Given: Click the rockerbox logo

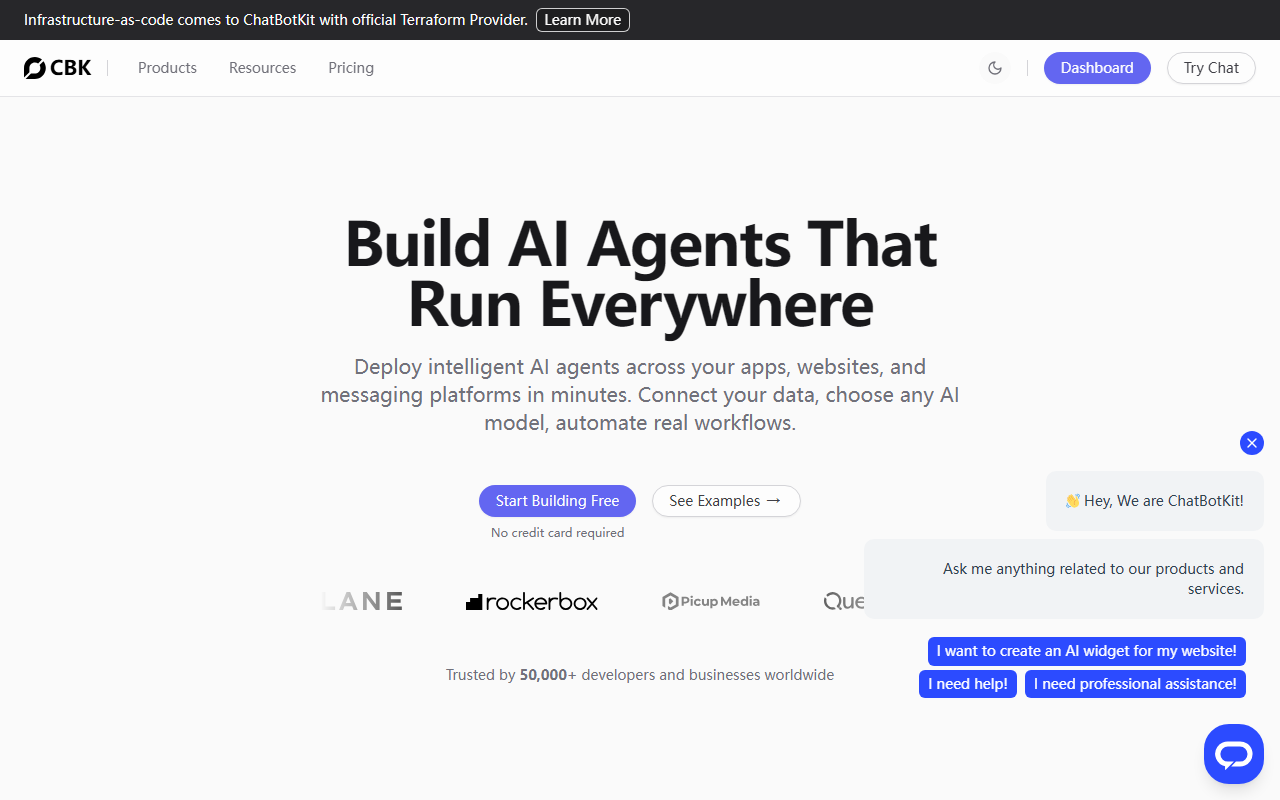Looking at the screenshot, I should point(532,602).
